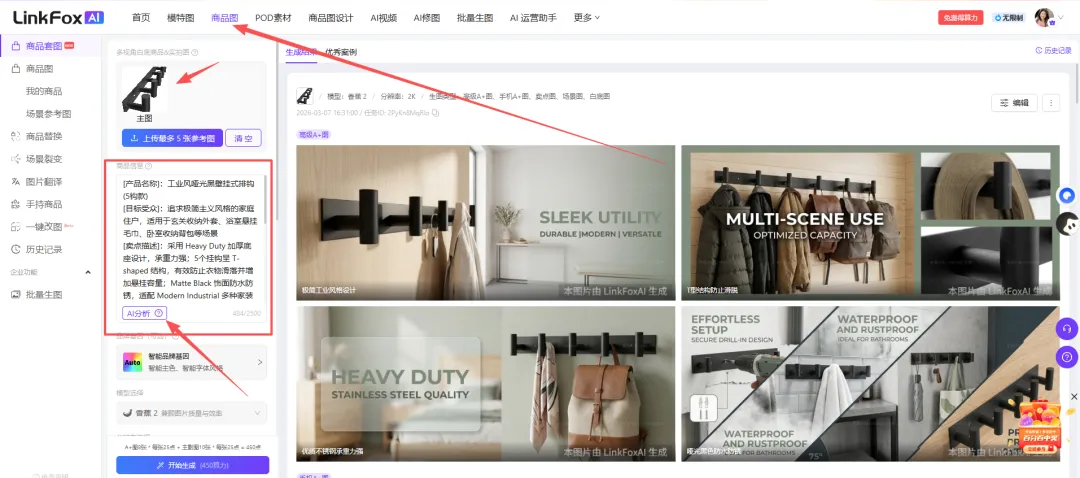Click the 一键改图 sidebar icon

[16, 227]
